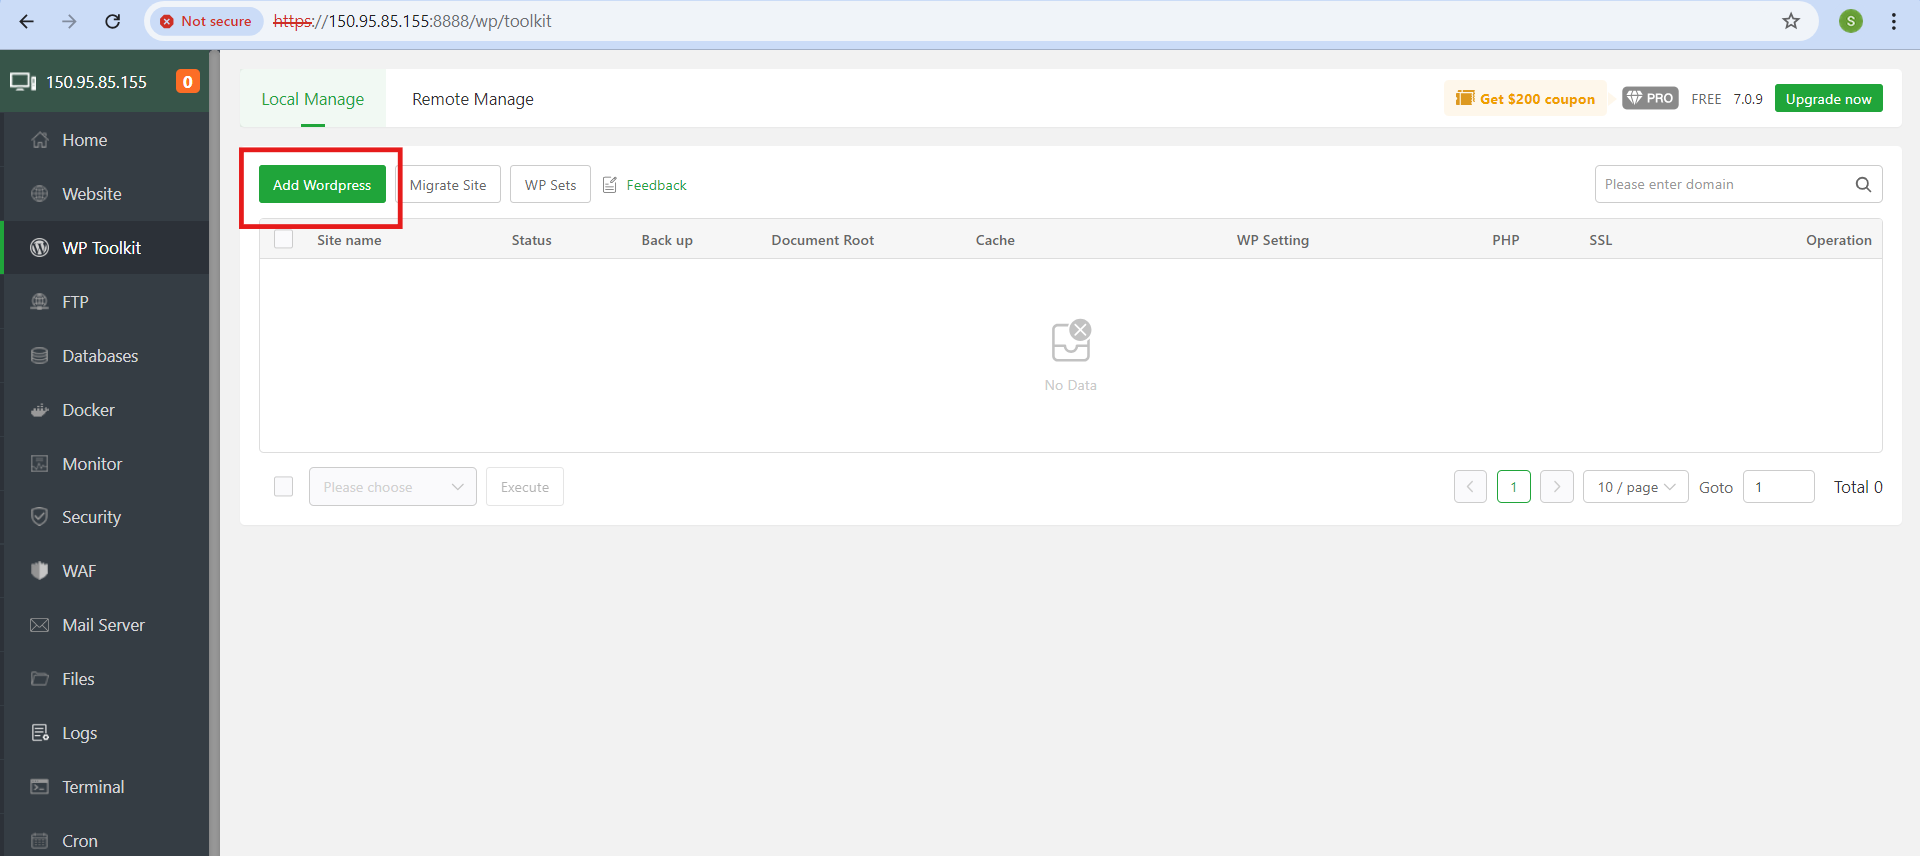Viewport: 1920px width, 856px height.
Task: Click the Back up column header
Action: pos(667,240)
